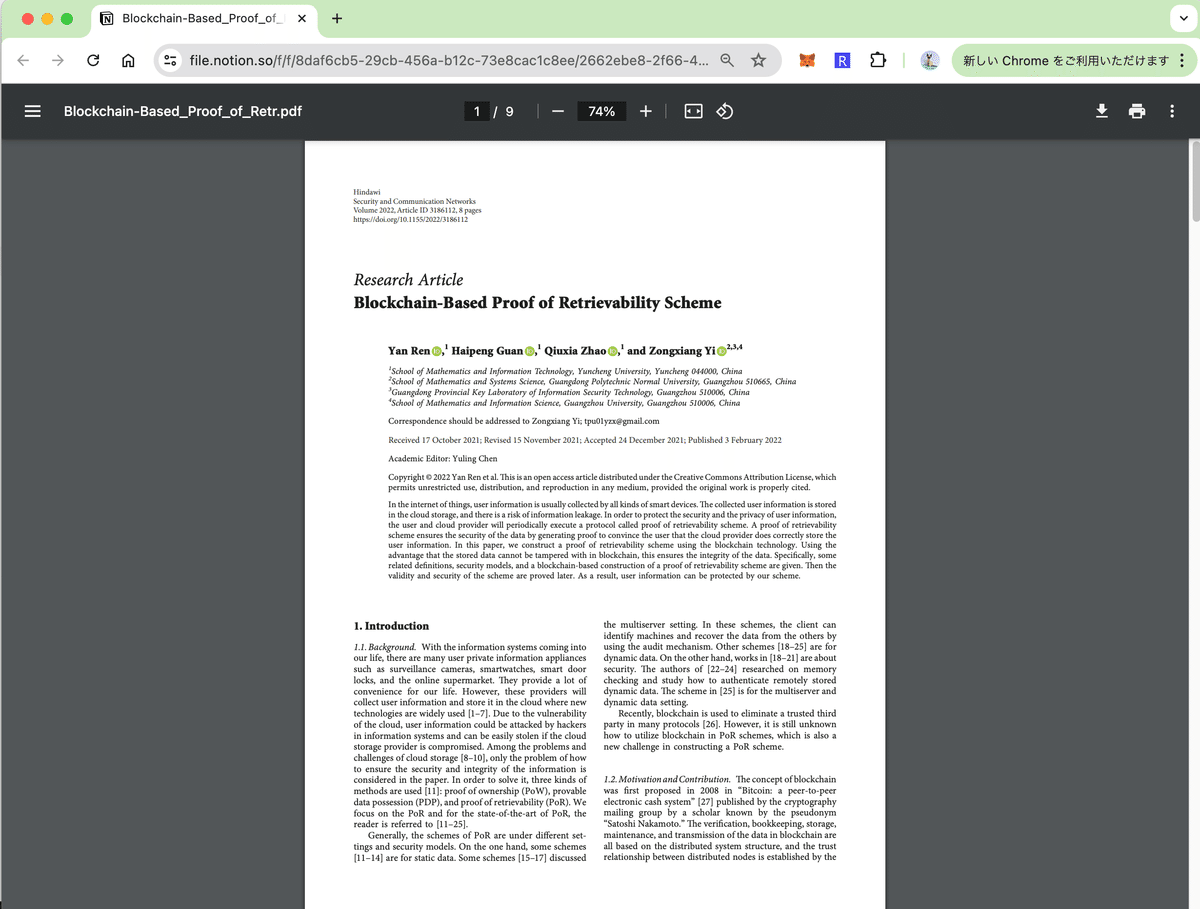Click the Received 17 October 2021 dates line
The height and width of the screenshot is (909, 1200).
click(x=585, y=440)
